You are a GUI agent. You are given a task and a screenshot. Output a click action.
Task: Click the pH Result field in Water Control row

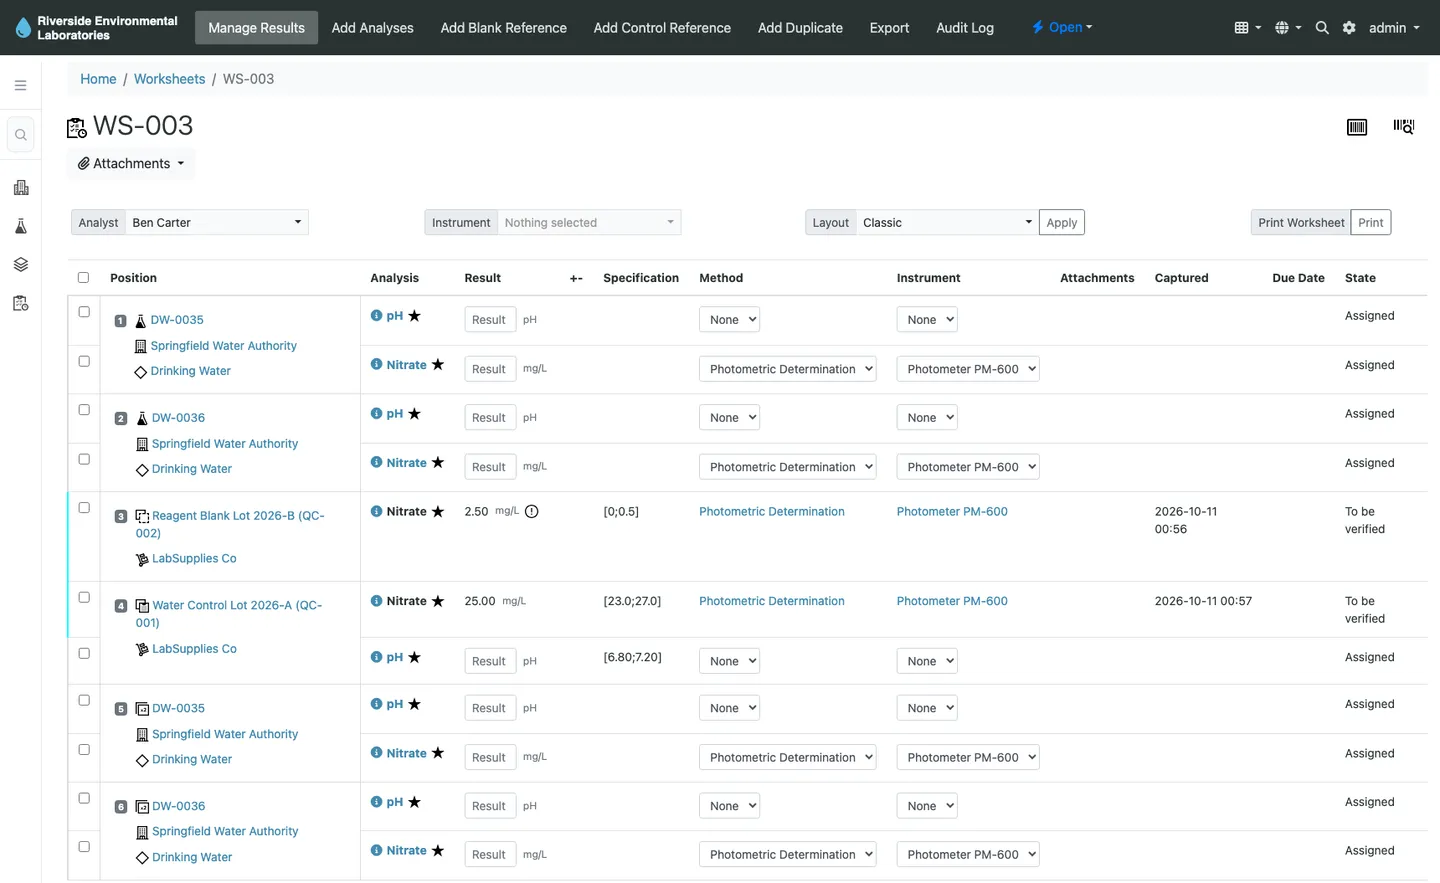[x=490, y=661]
